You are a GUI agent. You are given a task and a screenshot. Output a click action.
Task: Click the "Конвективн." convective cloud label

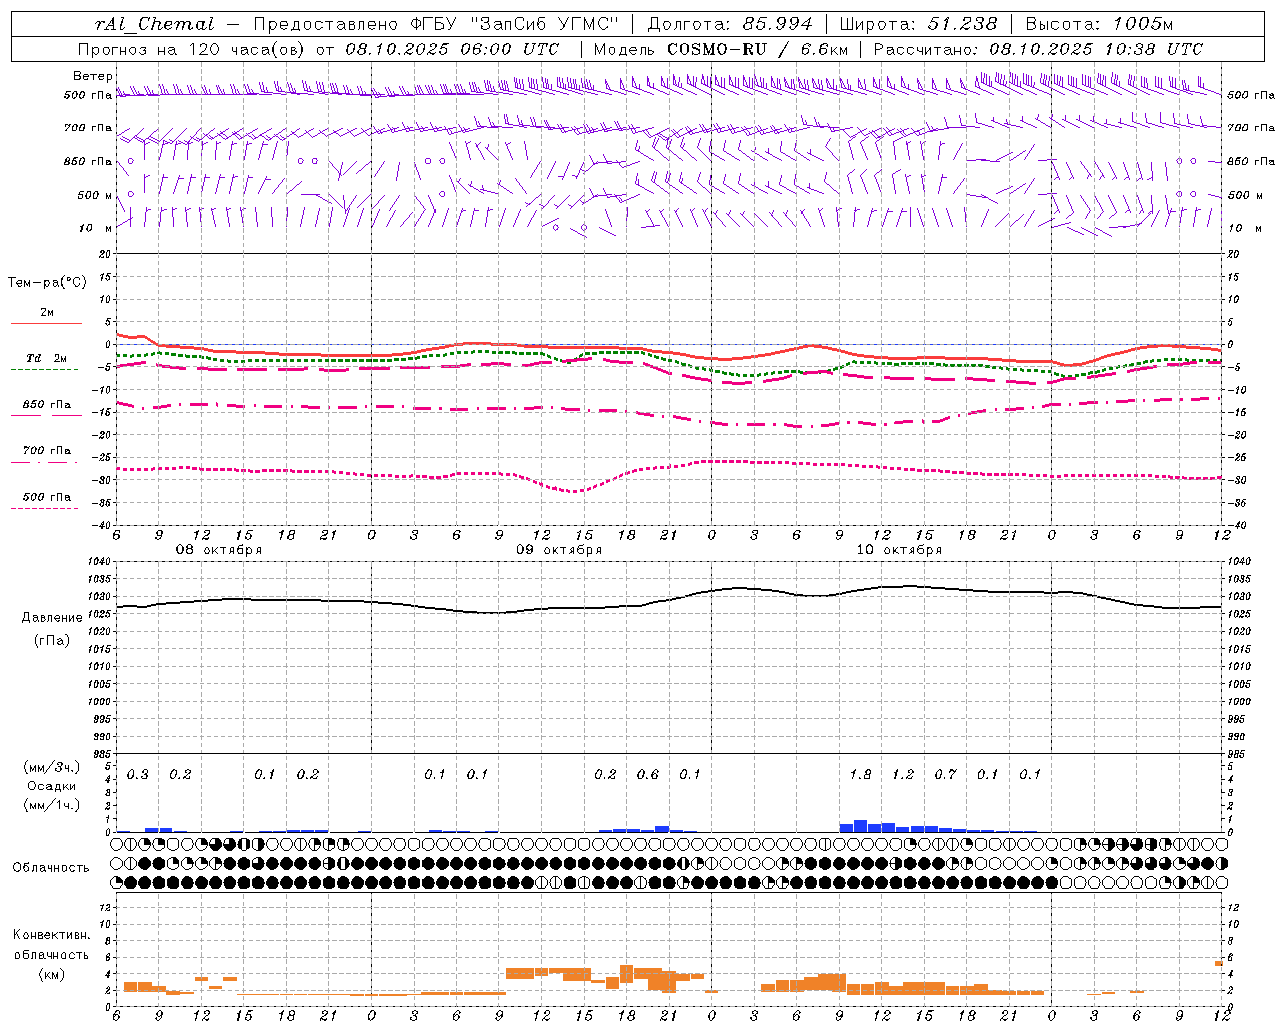pyautogui.click(x=51, y=934)
